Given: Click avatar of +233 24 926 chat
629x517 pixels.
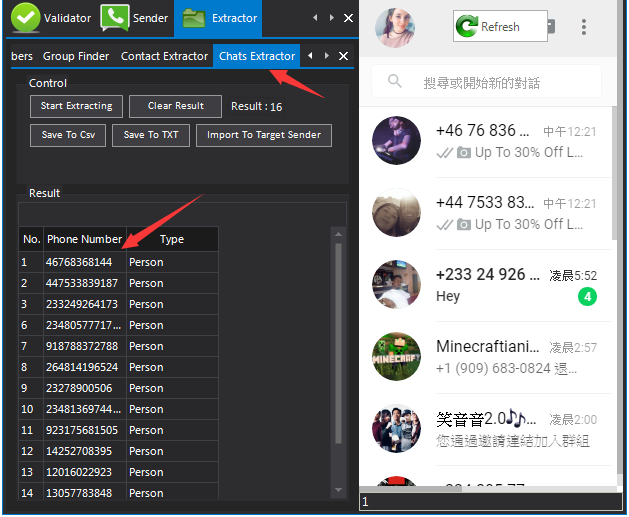Looking at the screenshot, I should 396,284.
